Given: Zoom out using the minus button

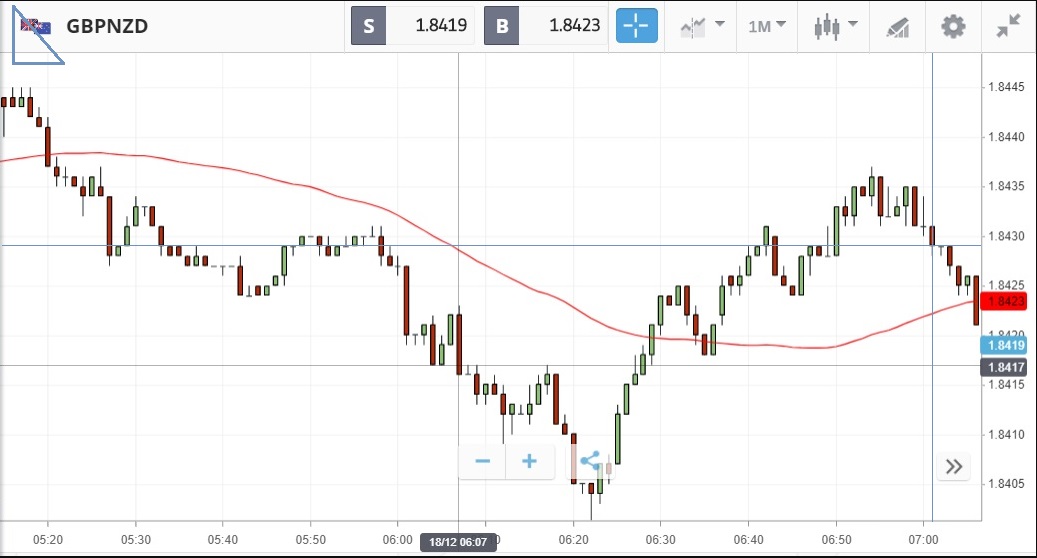Looking at the screenshot, I should 482,461.
